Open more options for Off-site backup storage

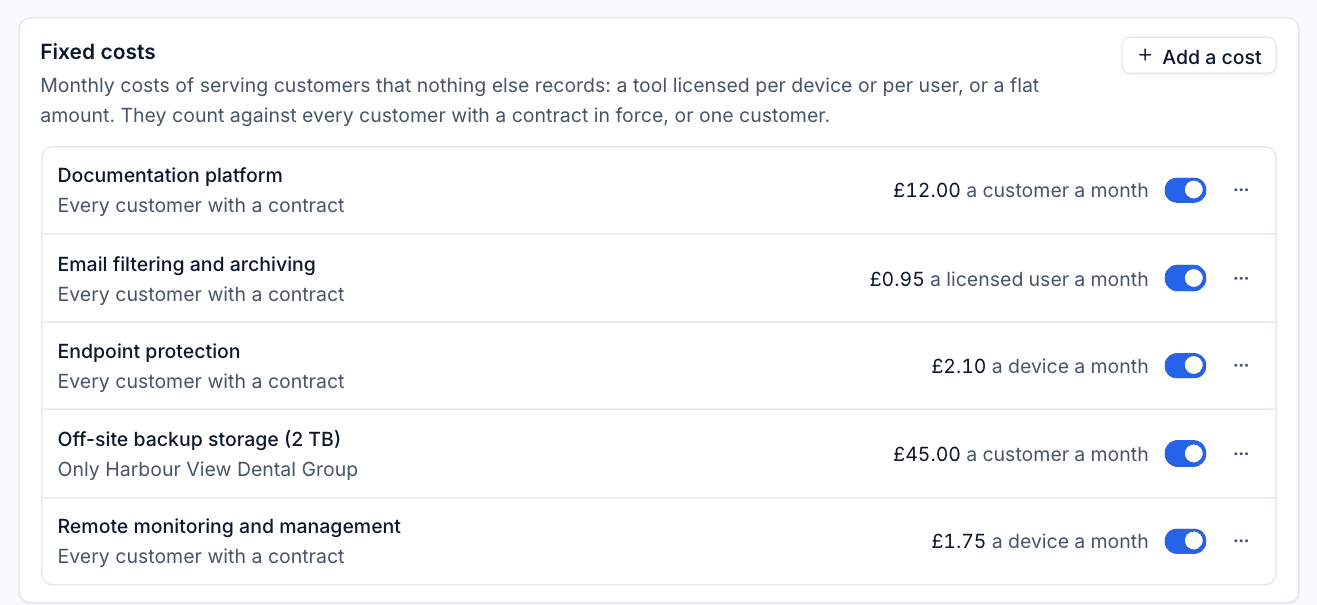[1241, 454]
